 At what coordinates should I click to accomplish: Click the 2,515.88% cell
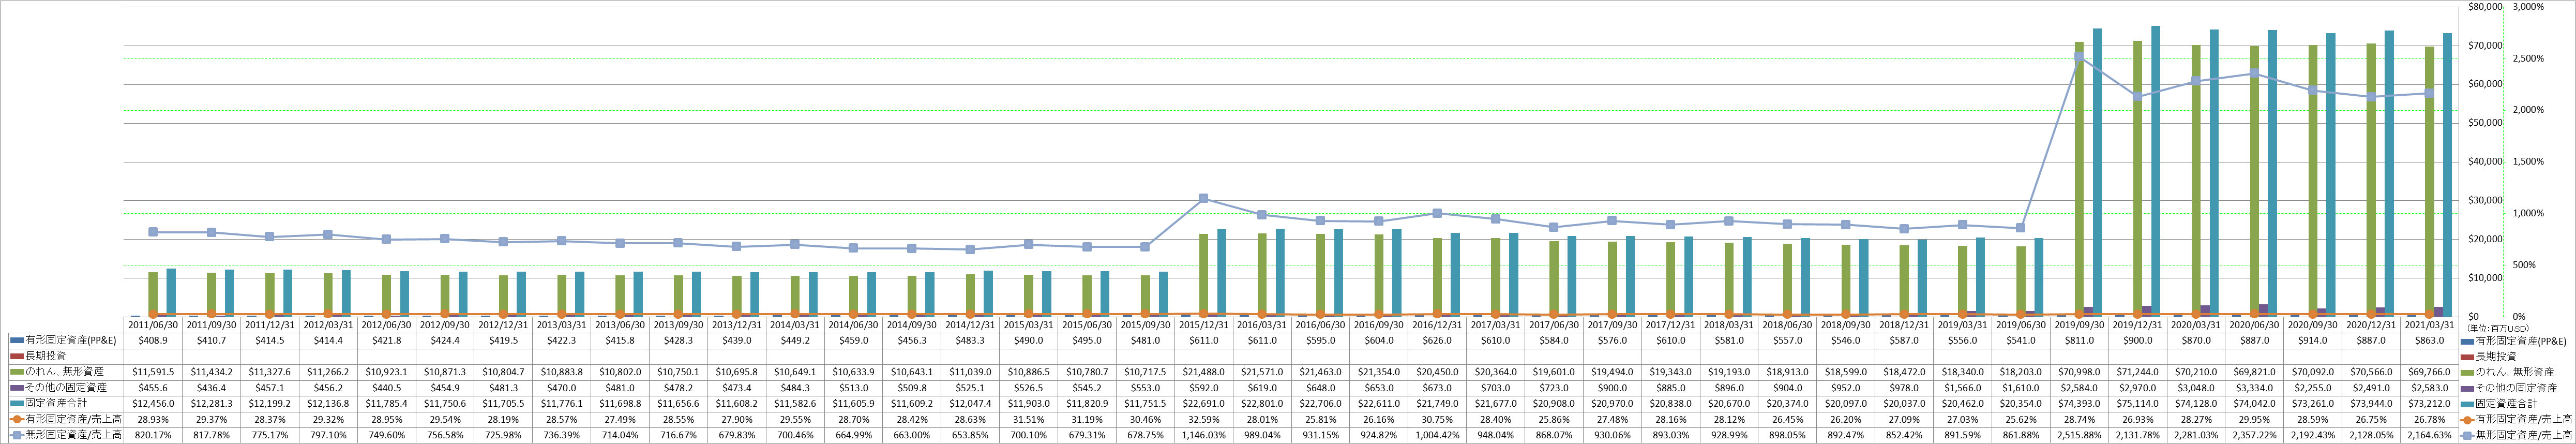(2080, 436)
